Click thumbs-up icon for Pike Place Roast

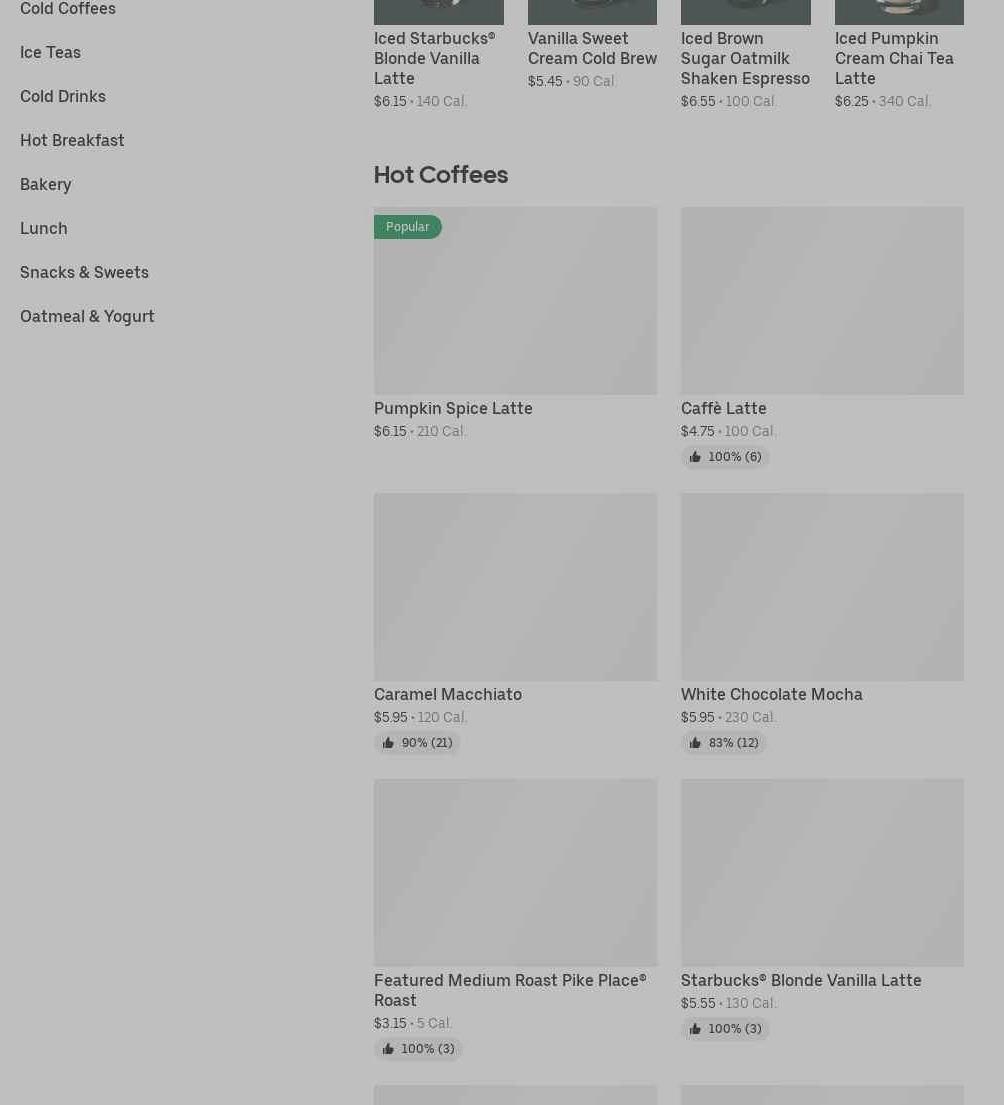point(388,1049)
